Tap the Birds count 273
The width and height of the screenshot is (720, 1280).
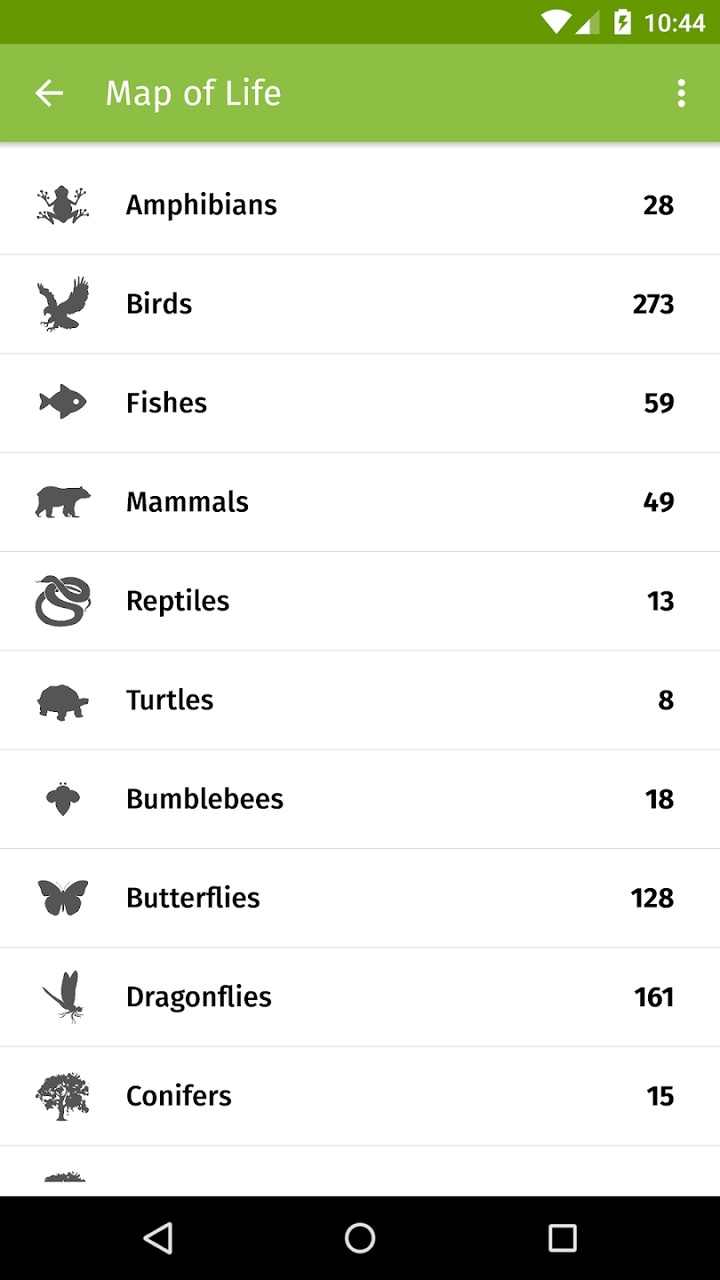click(x=653, y=304)
